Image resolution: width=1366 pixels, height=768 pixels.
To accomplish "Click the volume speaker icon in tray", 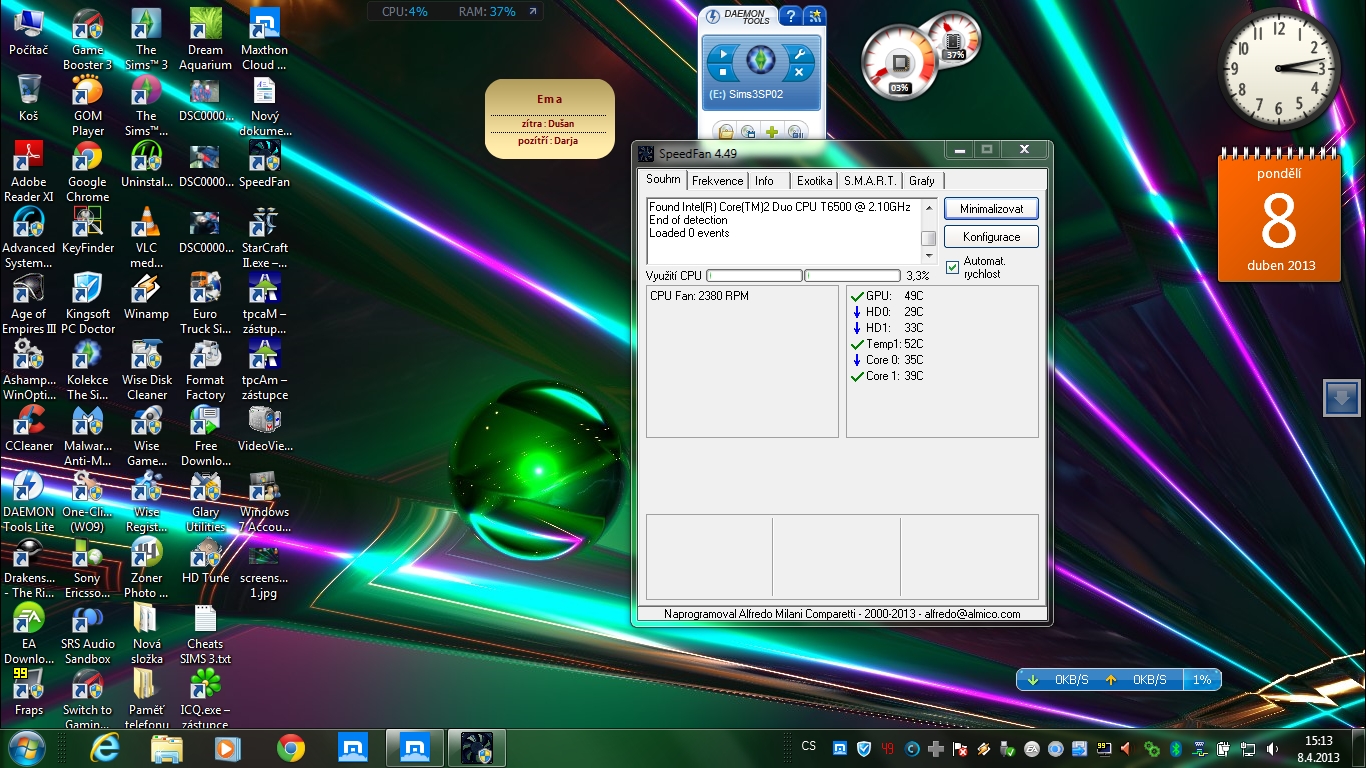I will click(x=1272, y=748).
